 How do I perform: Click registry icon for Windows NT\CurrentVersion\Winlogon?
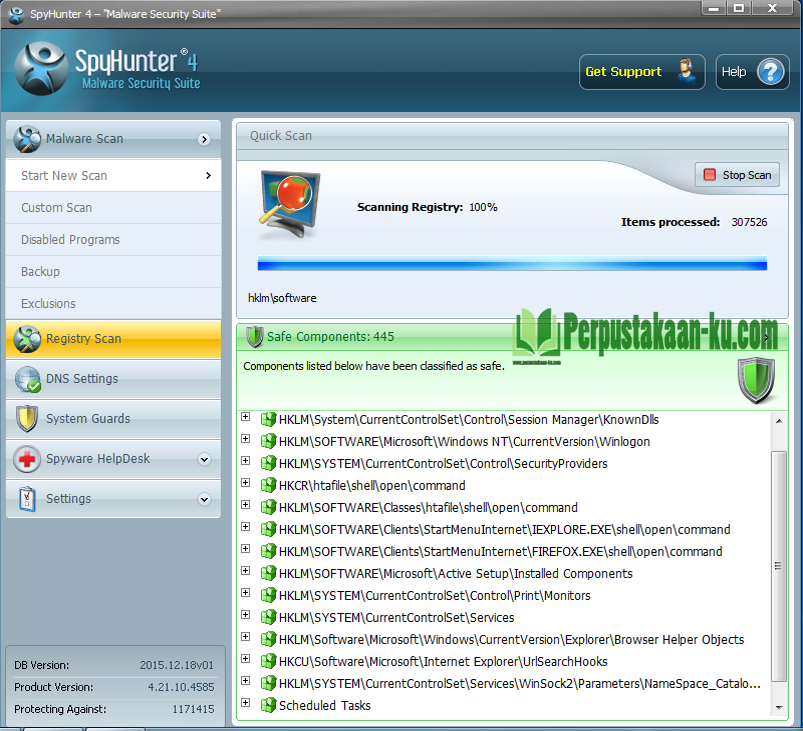[x=268, y=442]
